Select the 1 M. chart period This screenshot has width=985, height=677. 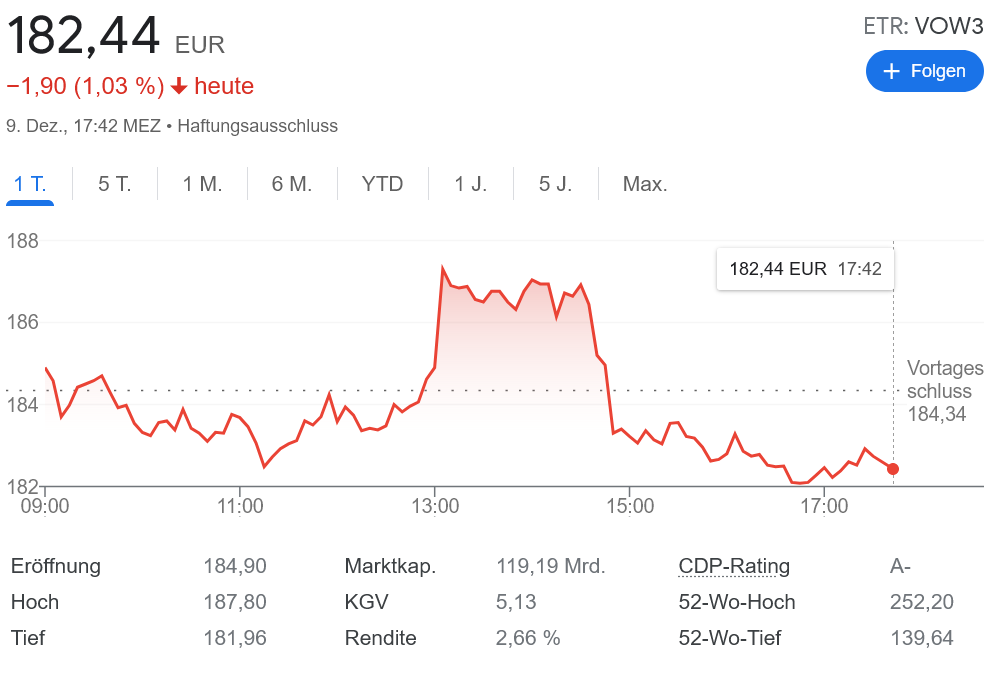tap(202, 184)
